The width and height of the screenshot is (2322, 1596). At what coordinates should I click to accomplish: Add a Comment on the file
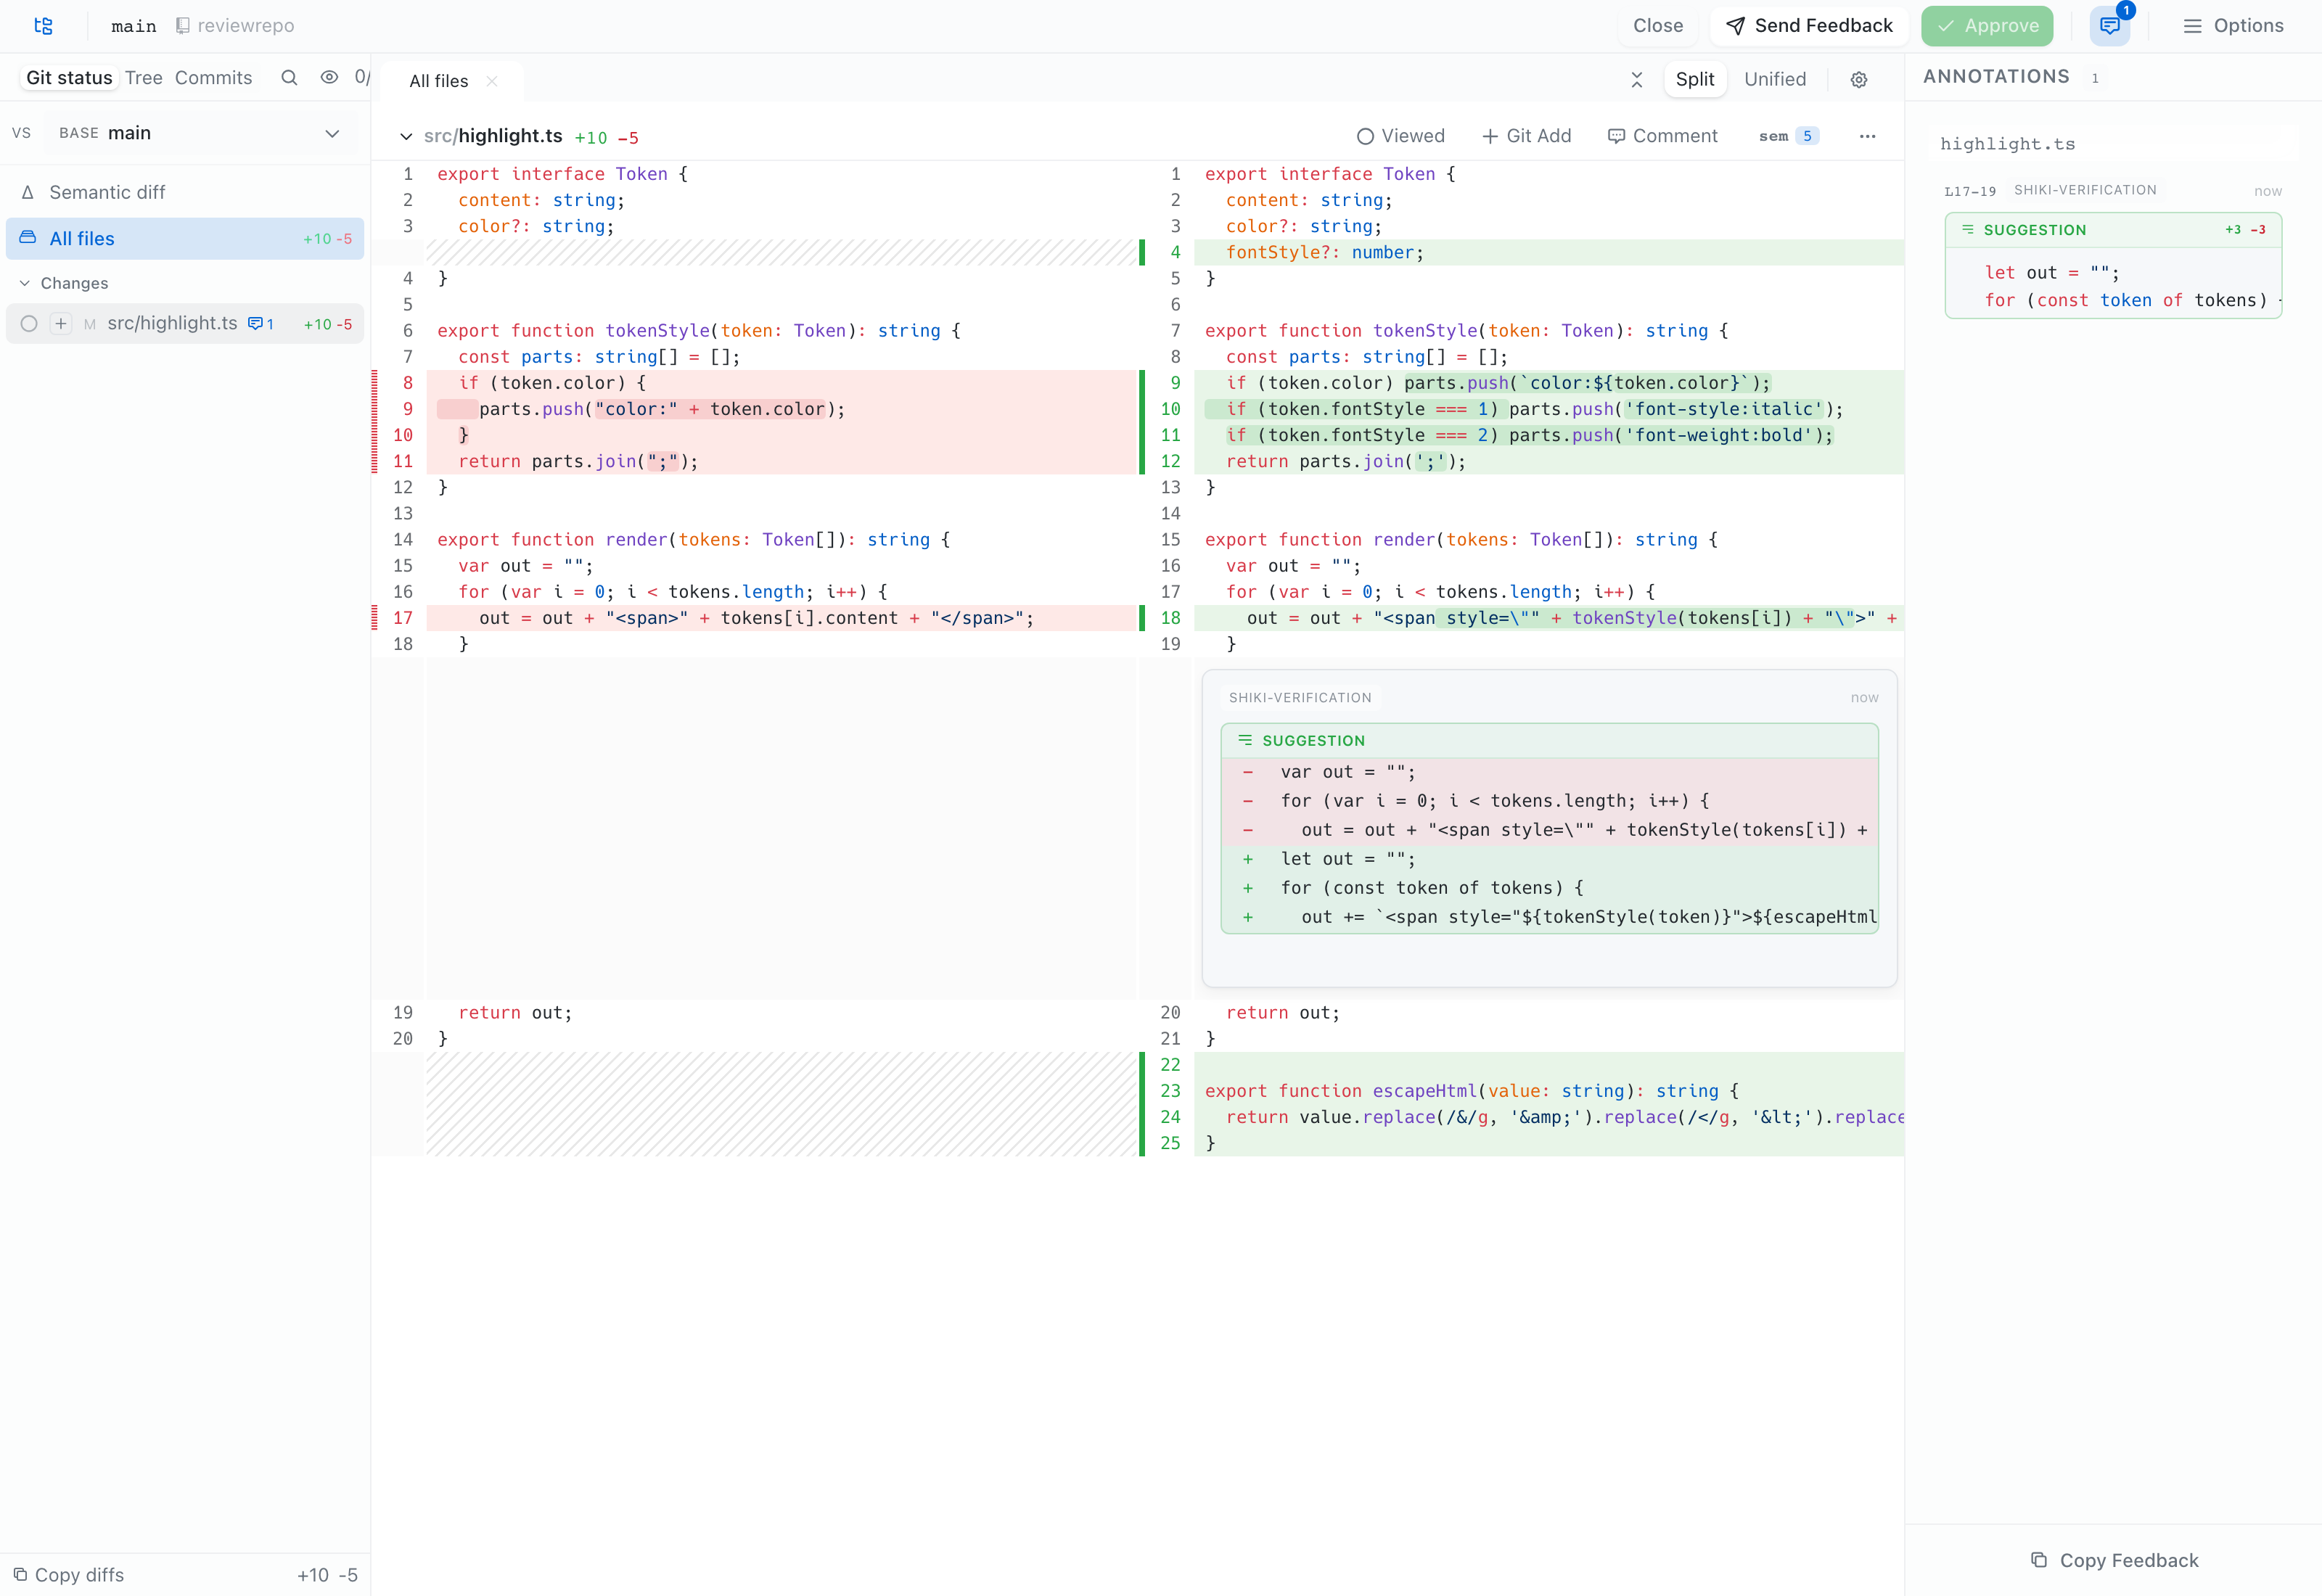(1662, 136)
